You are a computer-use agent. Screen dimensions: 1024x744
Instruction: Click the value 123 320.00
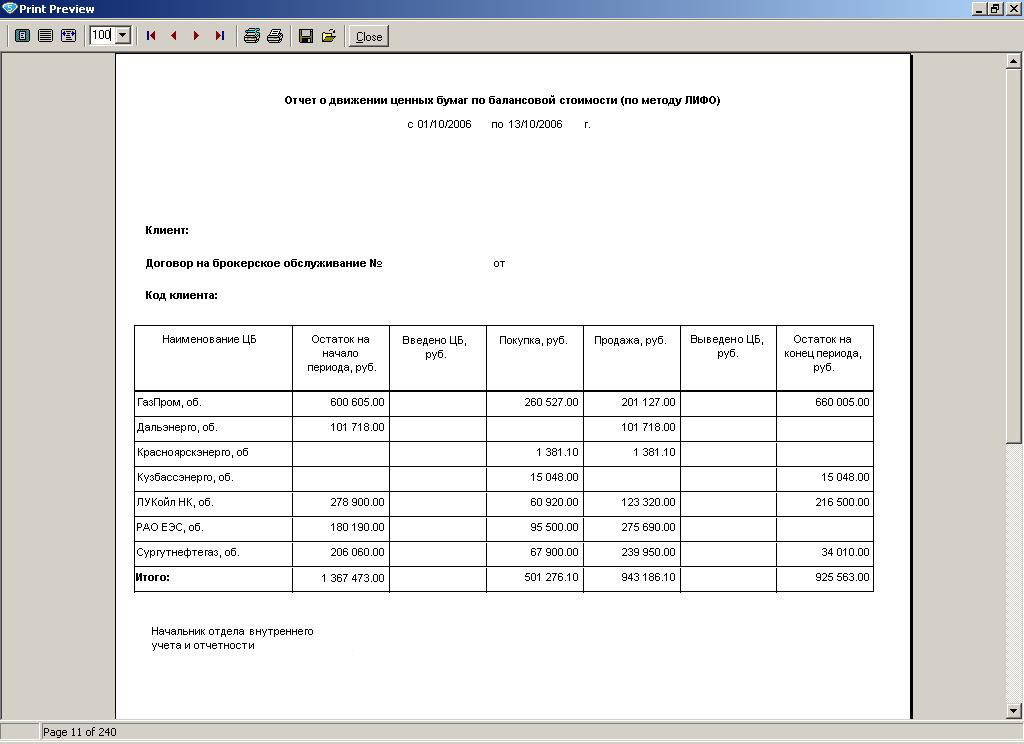tap(648, 502)
